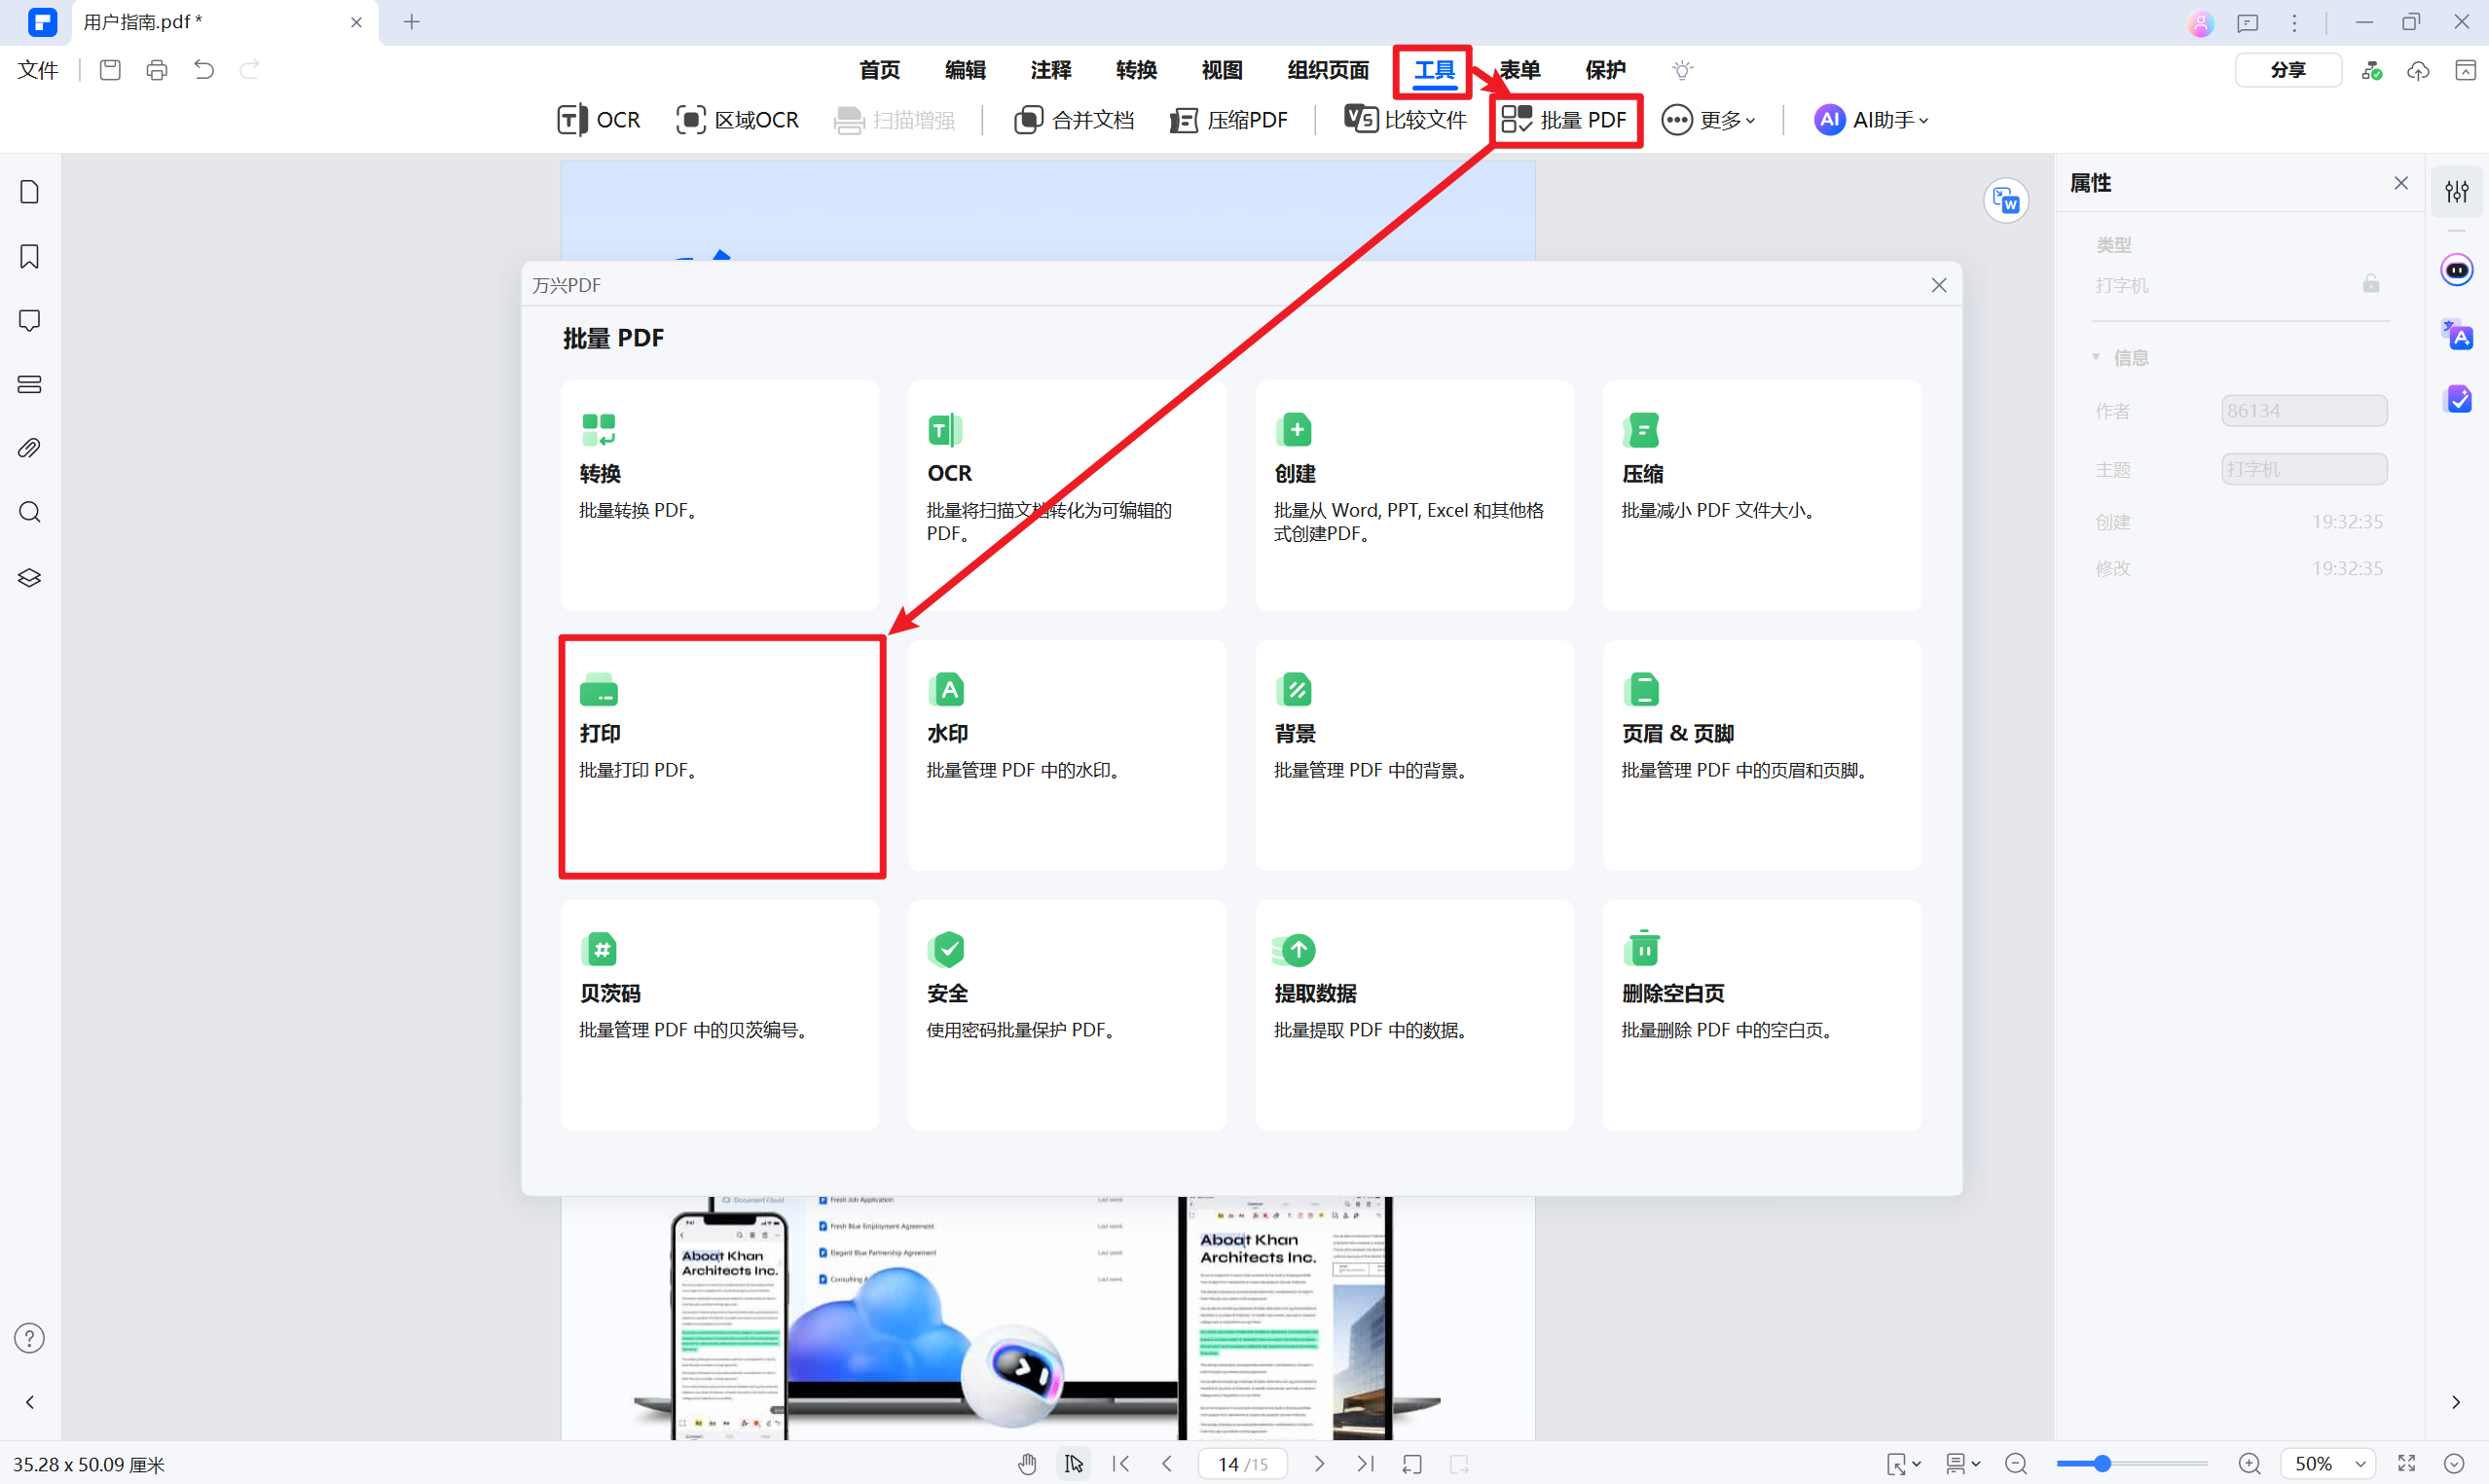Viewport: 2489px width, 1484px height.
Task: Open the bookmarks panel in left sidebar
Action: (x=30, y=257)
